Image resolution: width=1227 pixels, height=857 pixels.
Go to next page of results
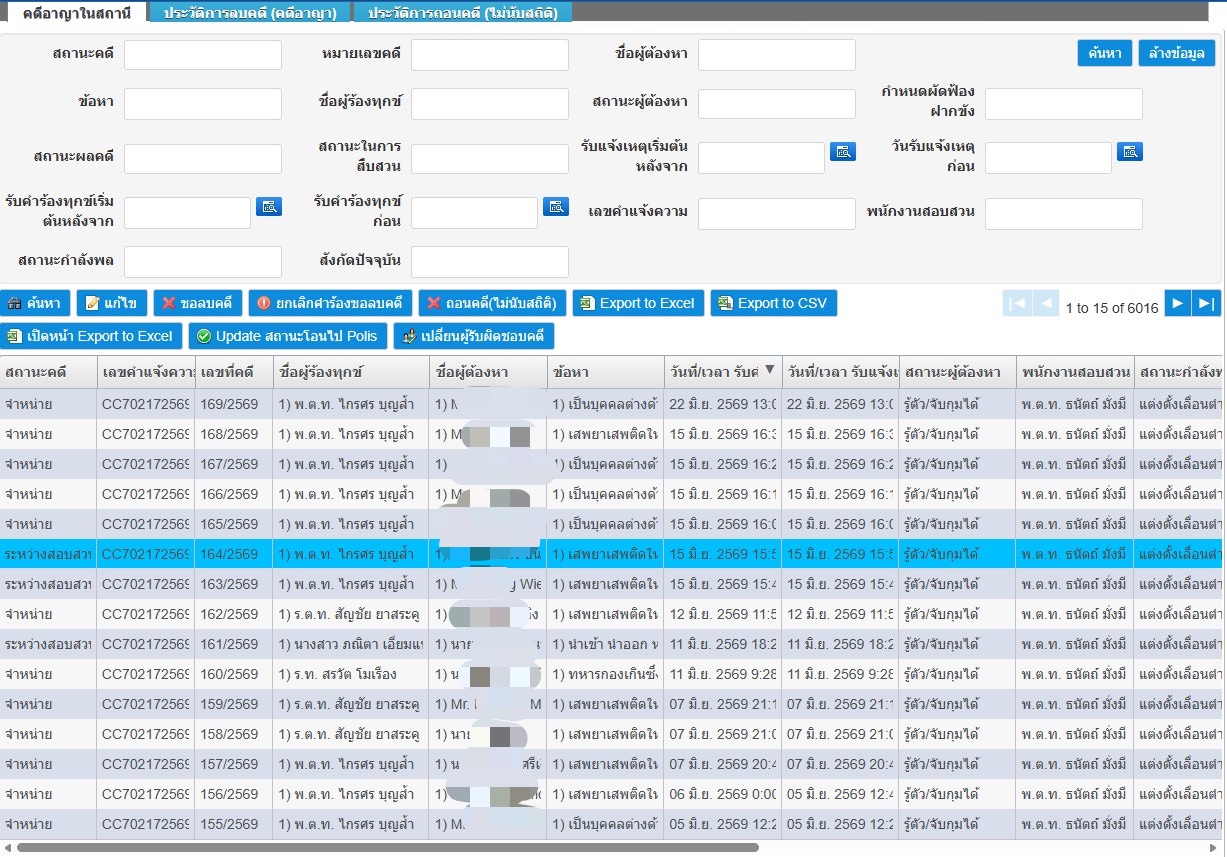tap(1178, 303)
